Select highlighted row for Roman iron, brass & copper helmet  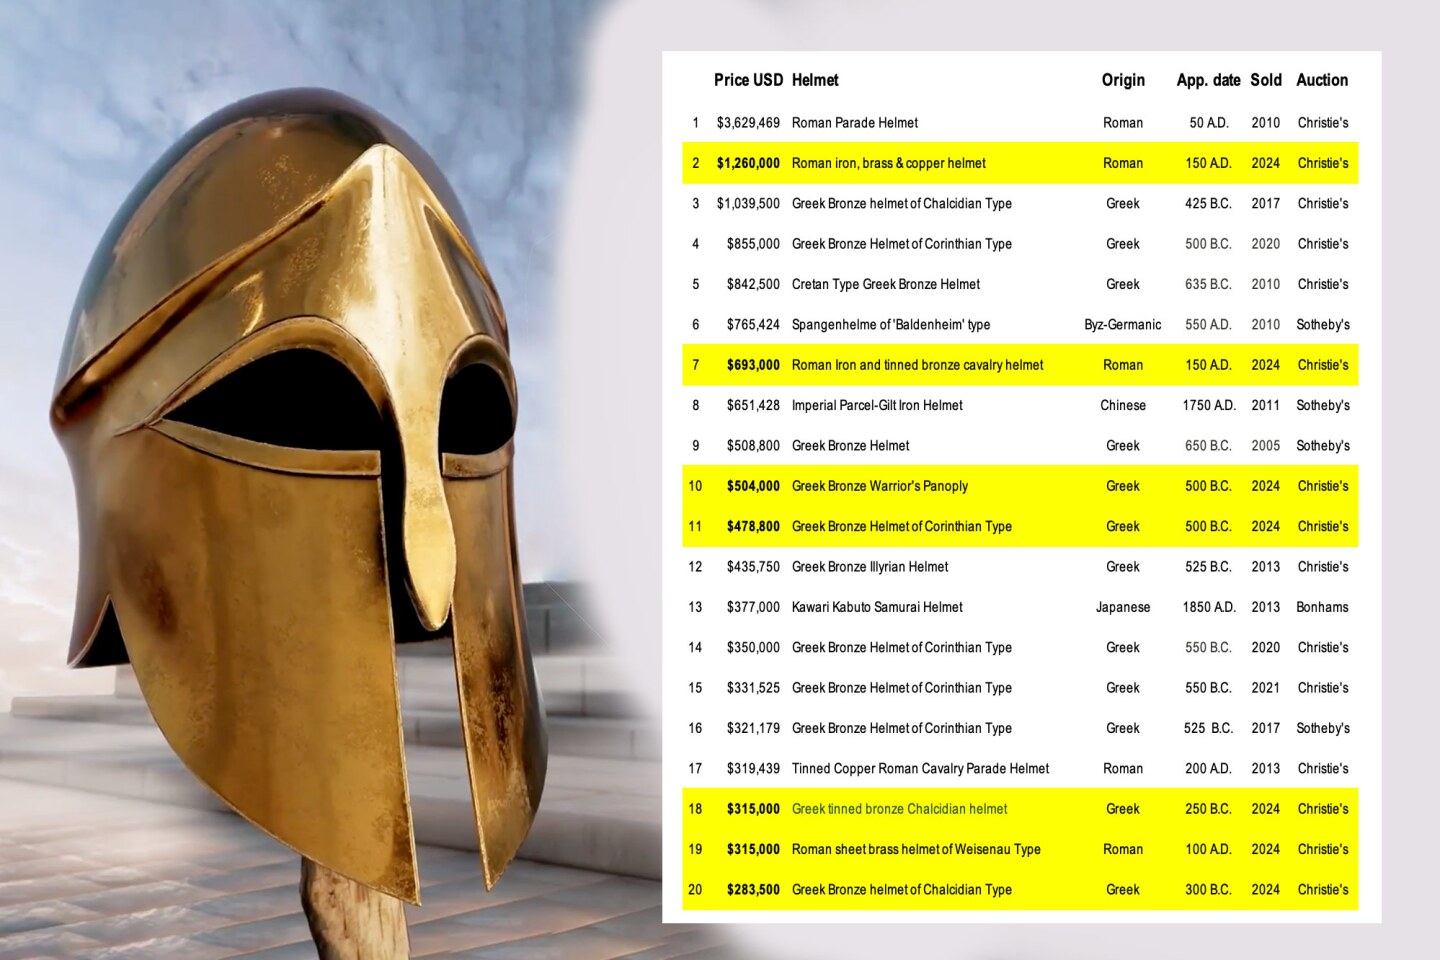tap(887, 163)
